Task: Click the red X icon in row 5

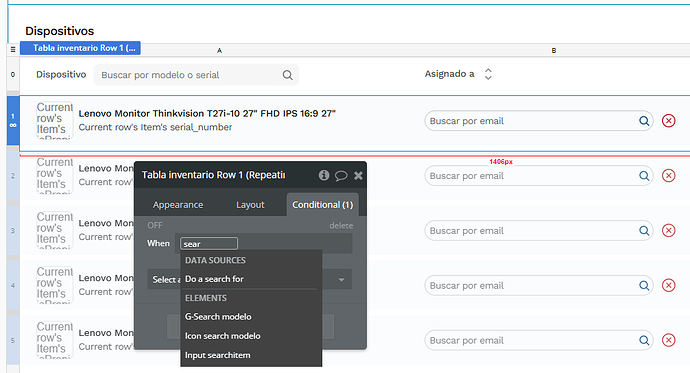Action: pos(668,340)
